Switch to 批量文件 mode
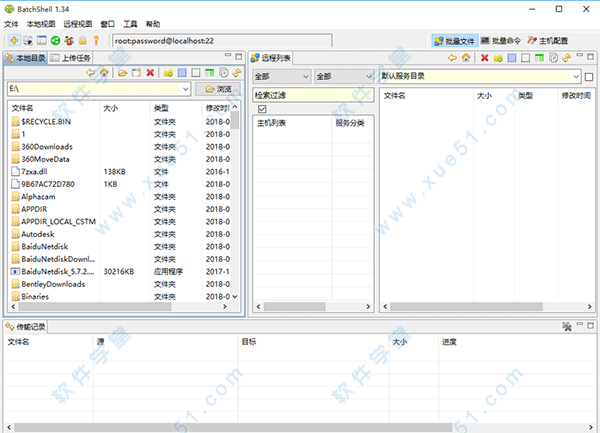This screenshot has height=433, width=600. pos(455,41)
